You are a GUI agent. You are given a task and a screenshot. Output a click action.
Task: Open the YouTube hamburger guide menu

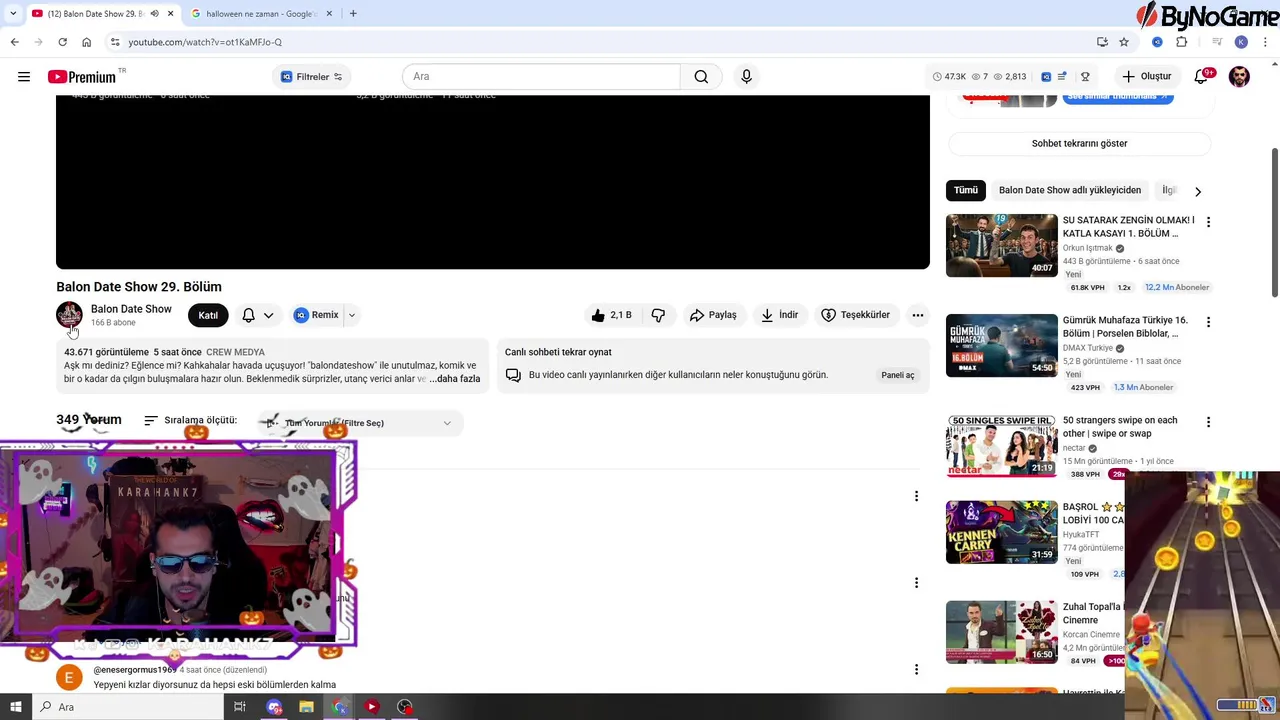pos(24,77)
